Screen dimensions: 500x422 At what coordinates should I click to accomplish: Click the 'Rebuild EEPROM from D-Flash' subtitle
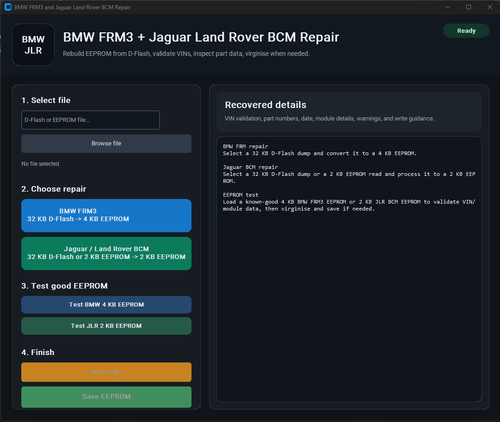tap(186, 54)
